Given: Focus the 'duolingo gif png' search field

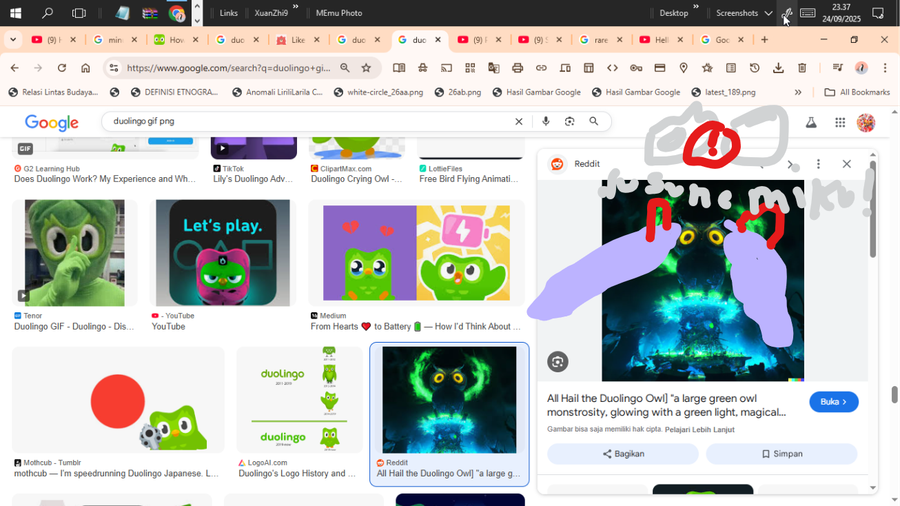Looking at the screenshot, I should (x=310, y=122).
